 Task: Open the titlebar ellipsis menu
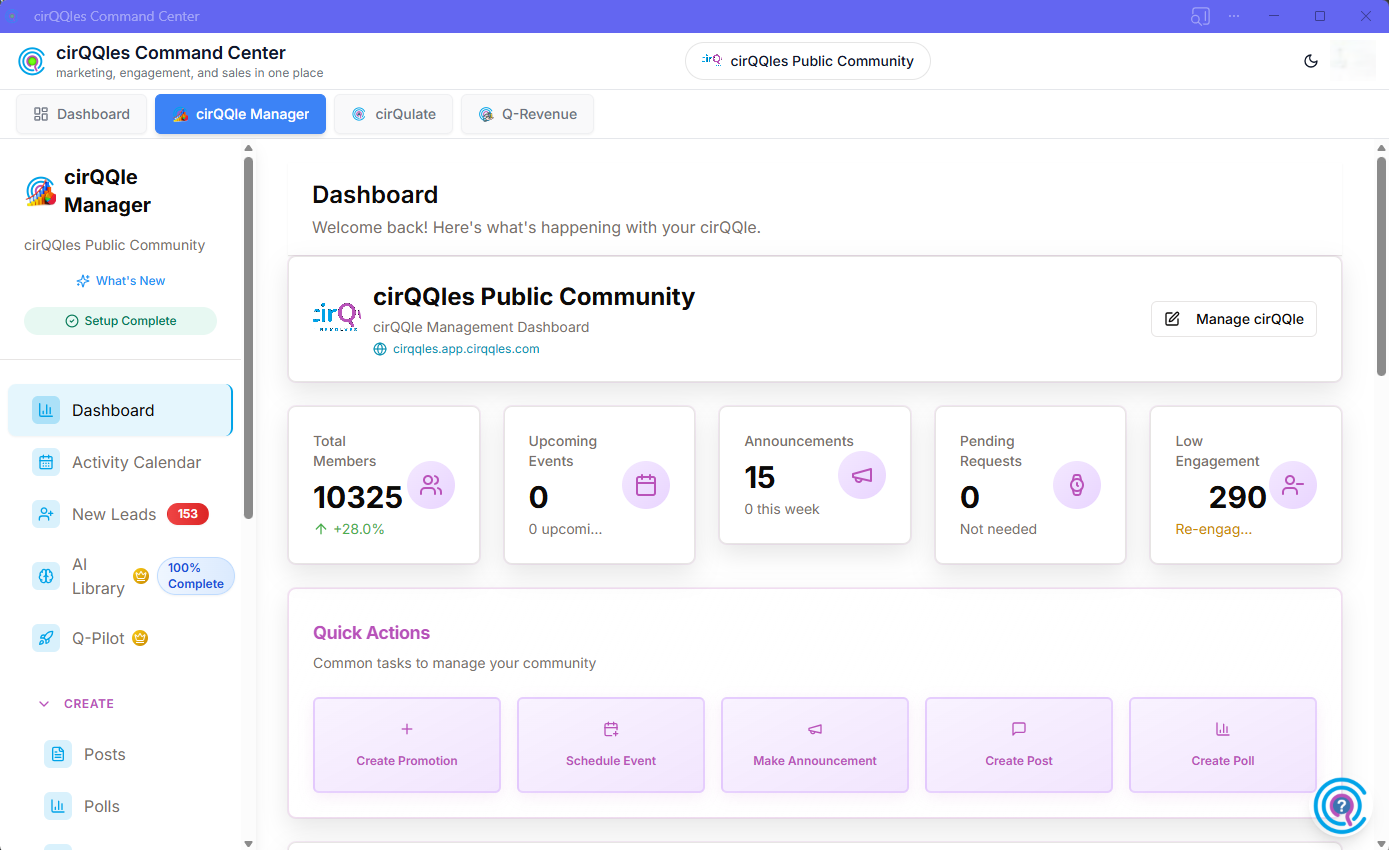point(1233,16)
